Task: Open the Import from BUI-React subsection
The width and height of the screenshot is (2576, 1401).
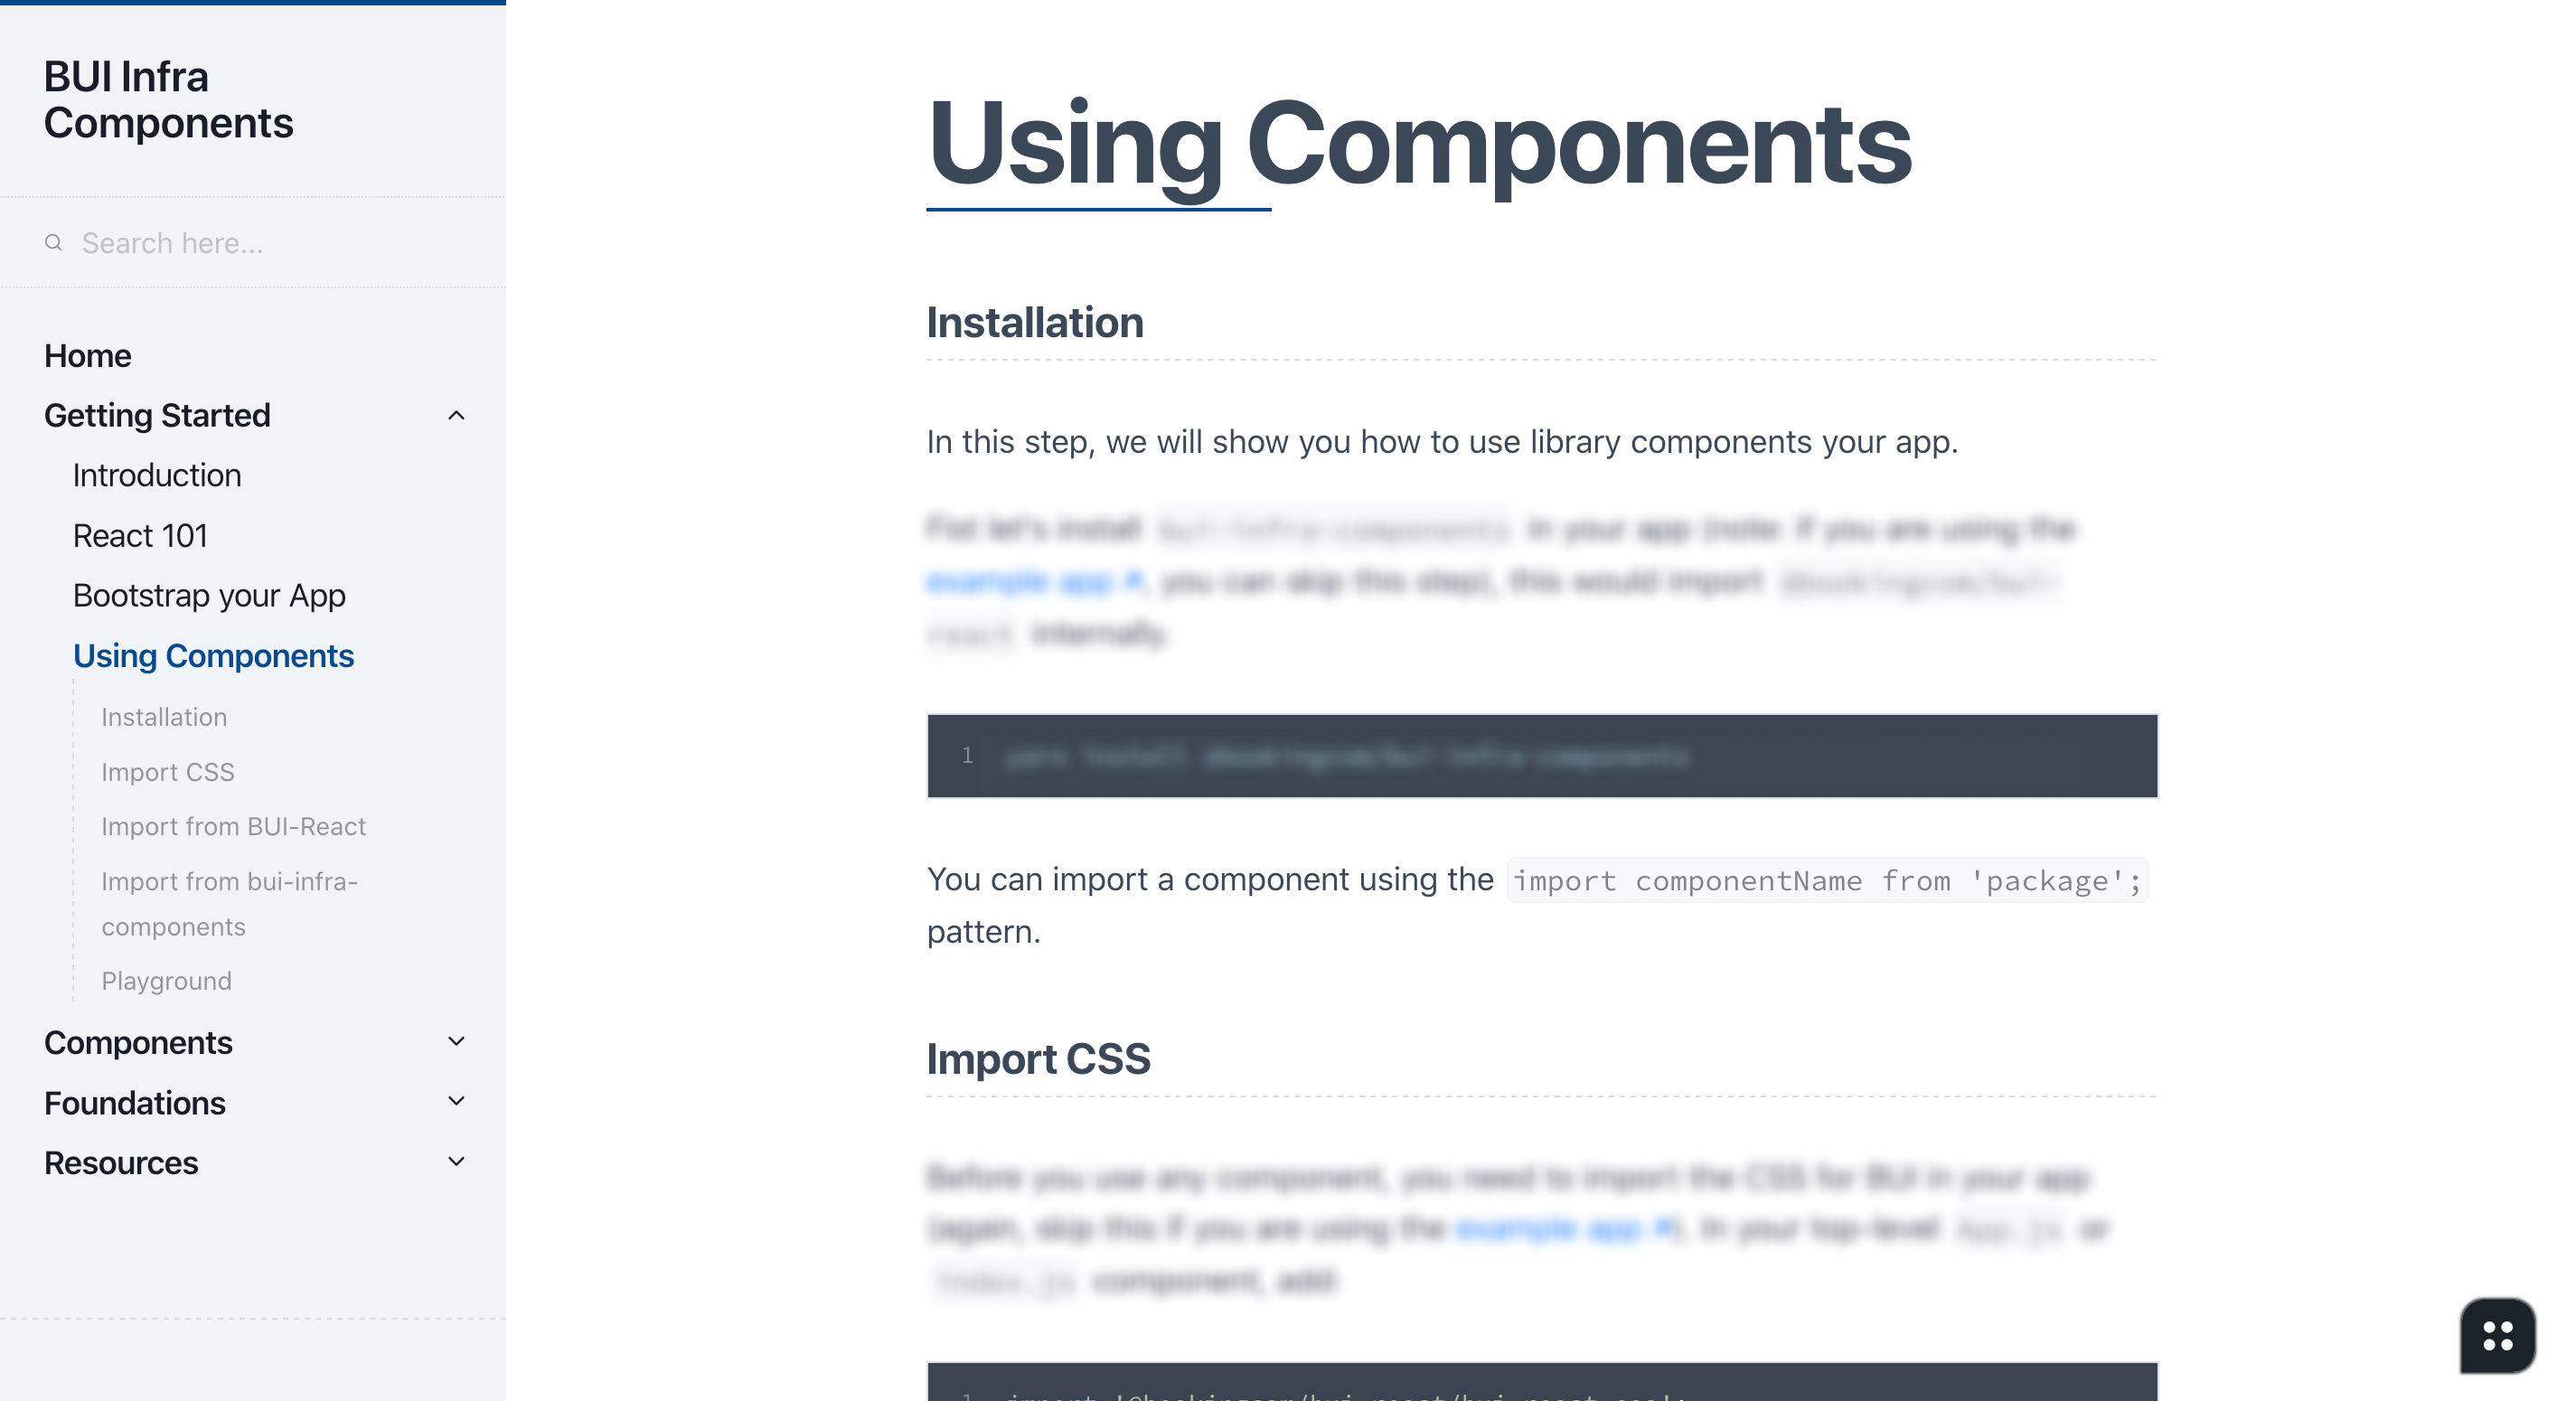Action: 233,826
